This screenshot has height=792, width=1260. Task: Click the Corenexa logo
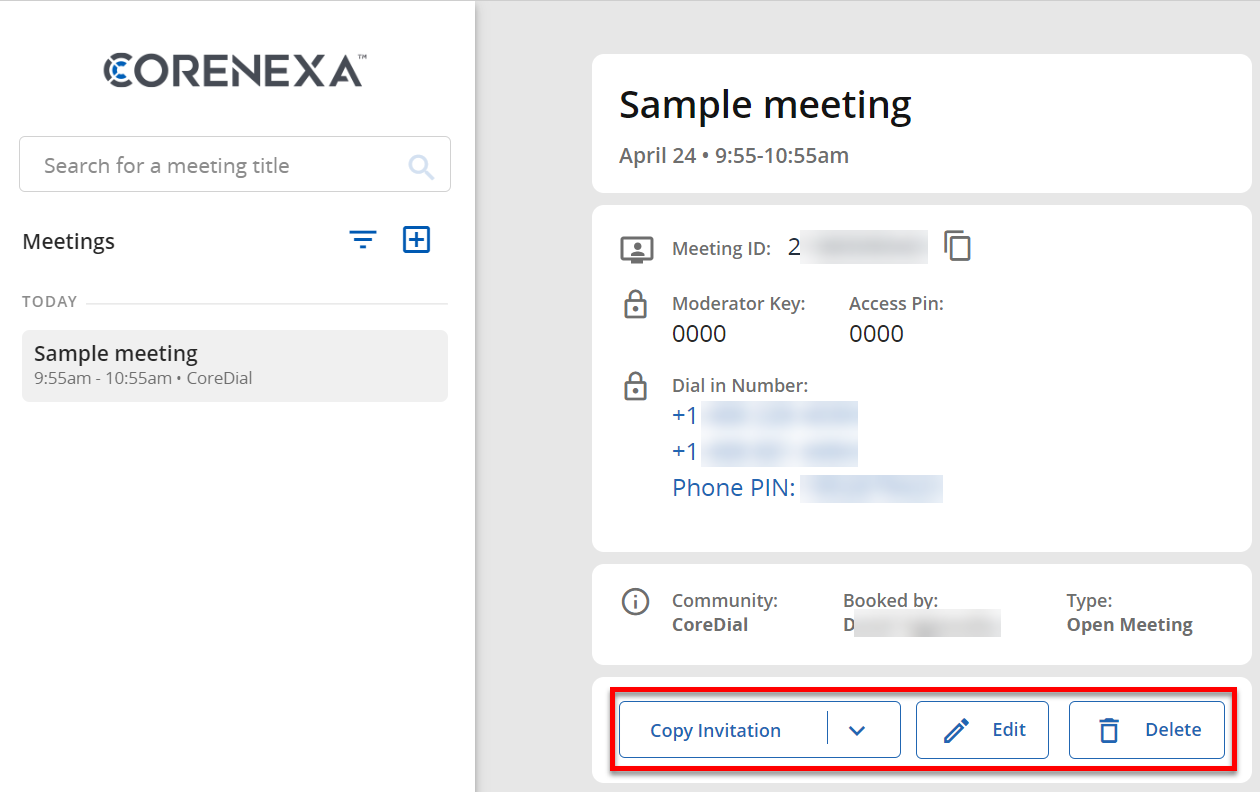235,70
